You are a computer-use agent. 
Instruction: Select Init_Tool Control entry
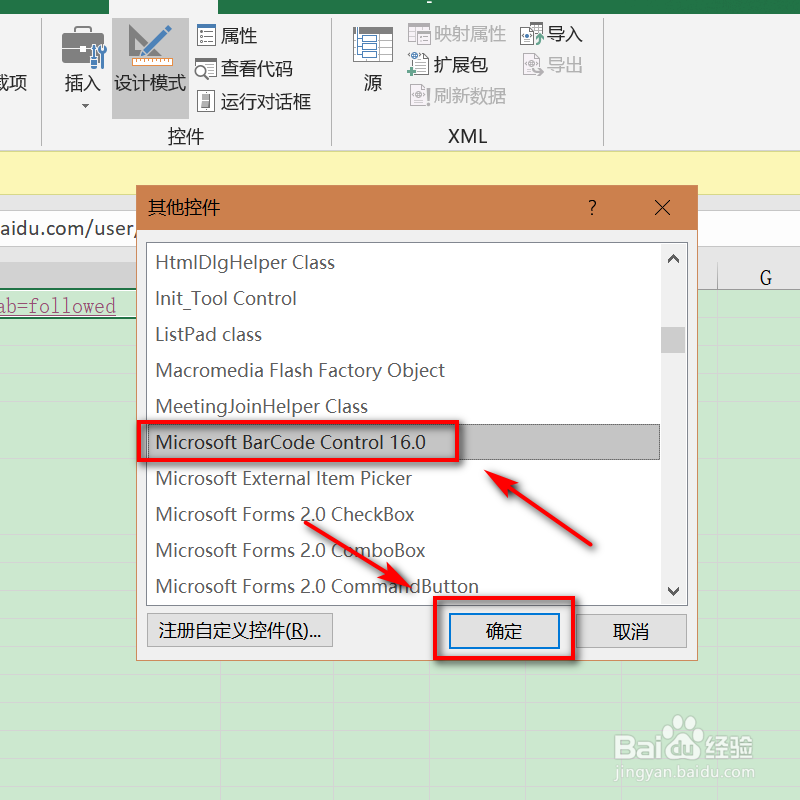click(403, 298)
